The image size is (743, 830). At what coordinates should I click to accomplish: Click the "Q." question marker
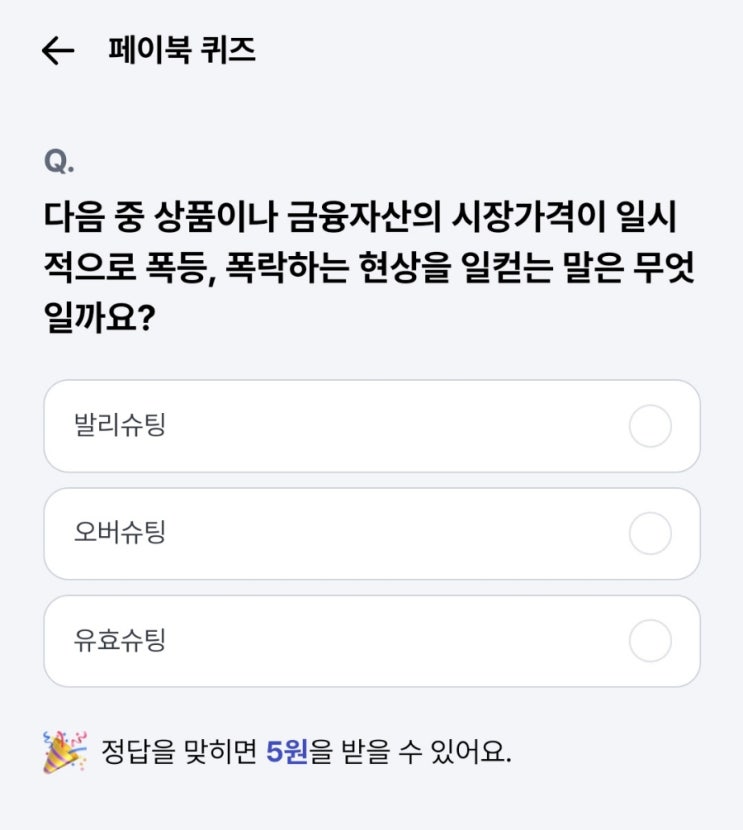coord(59,162)
